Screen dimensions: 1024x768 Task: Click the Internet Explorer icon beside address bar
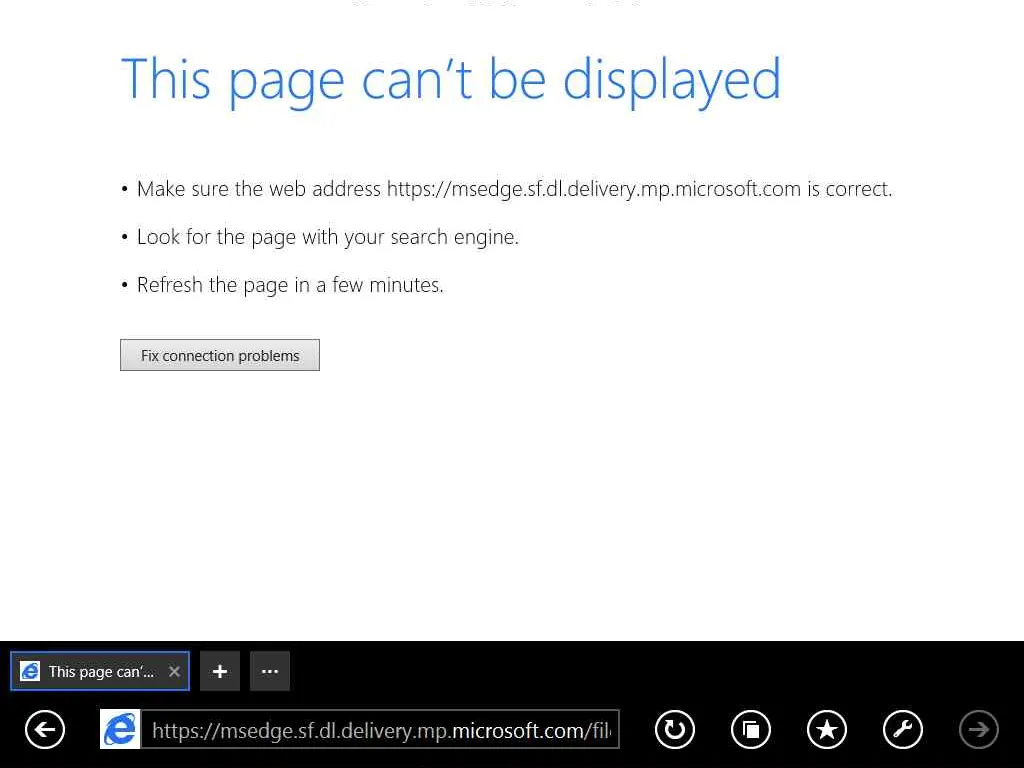(120, 729)
